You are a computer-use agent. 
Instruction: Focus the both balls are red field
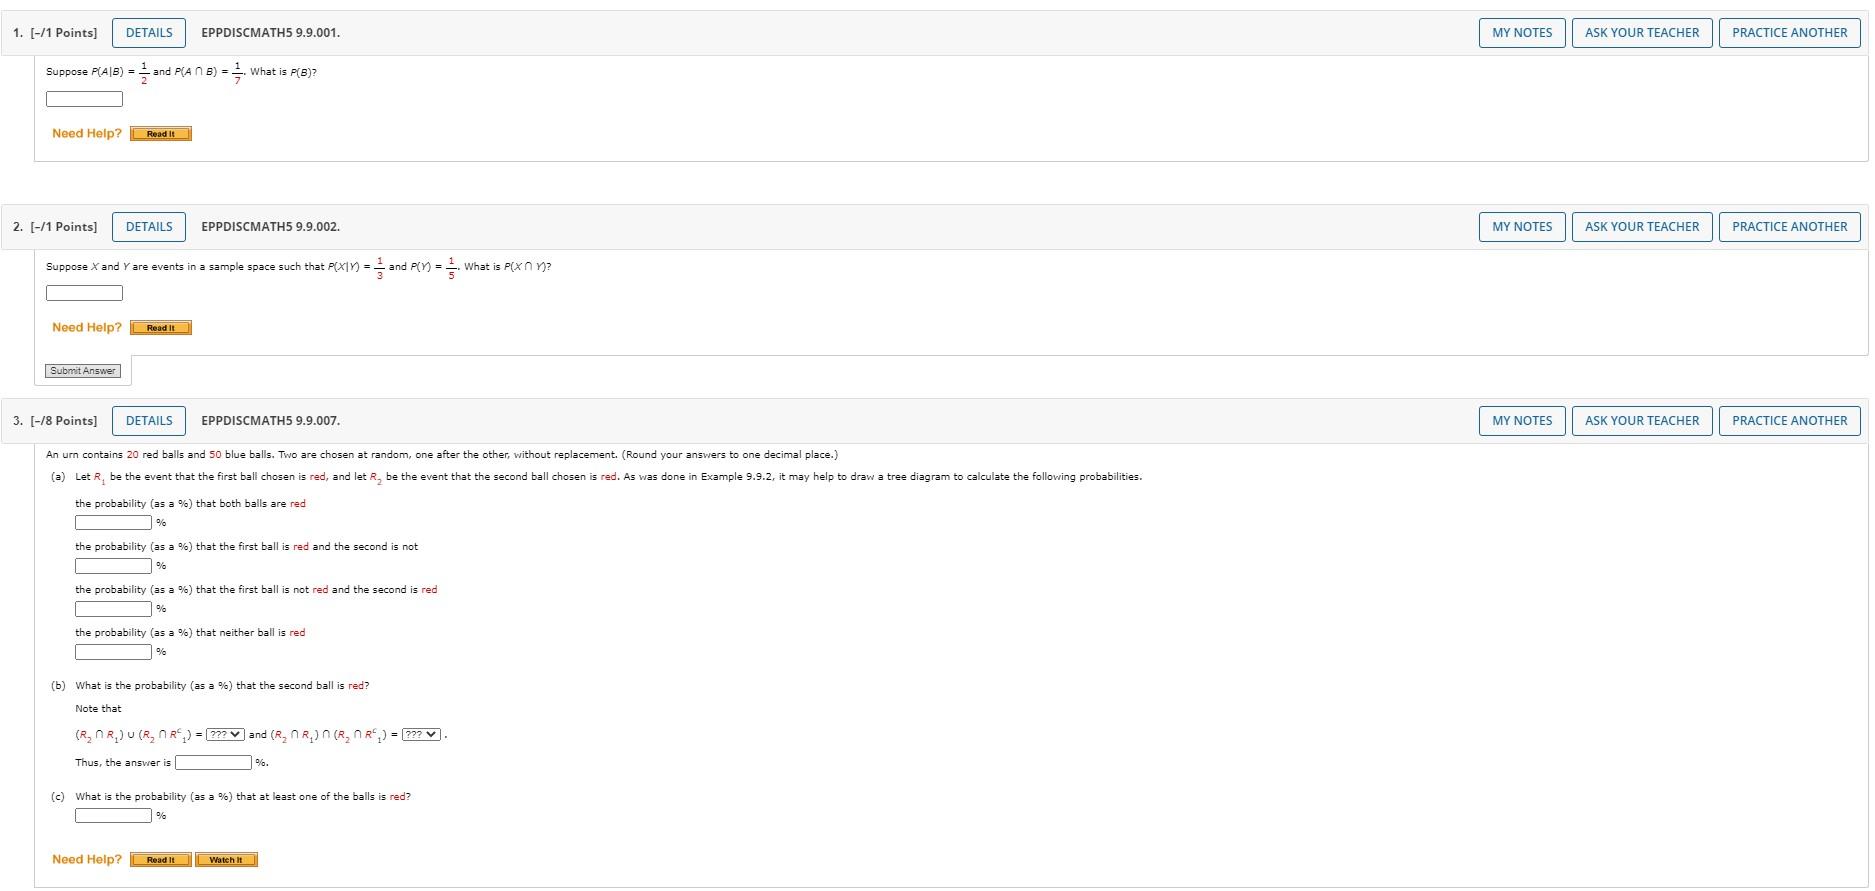pyautogui.click(x=113, y=522)
